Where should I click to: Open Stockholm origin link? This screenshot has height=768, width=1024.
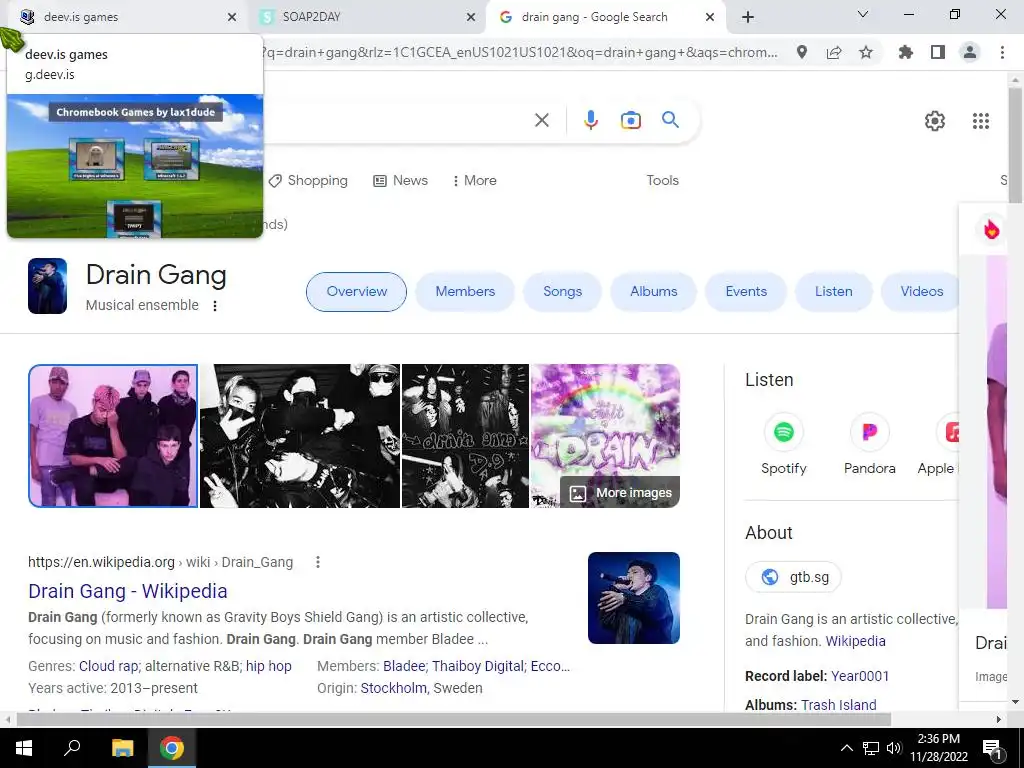point(394,688)
